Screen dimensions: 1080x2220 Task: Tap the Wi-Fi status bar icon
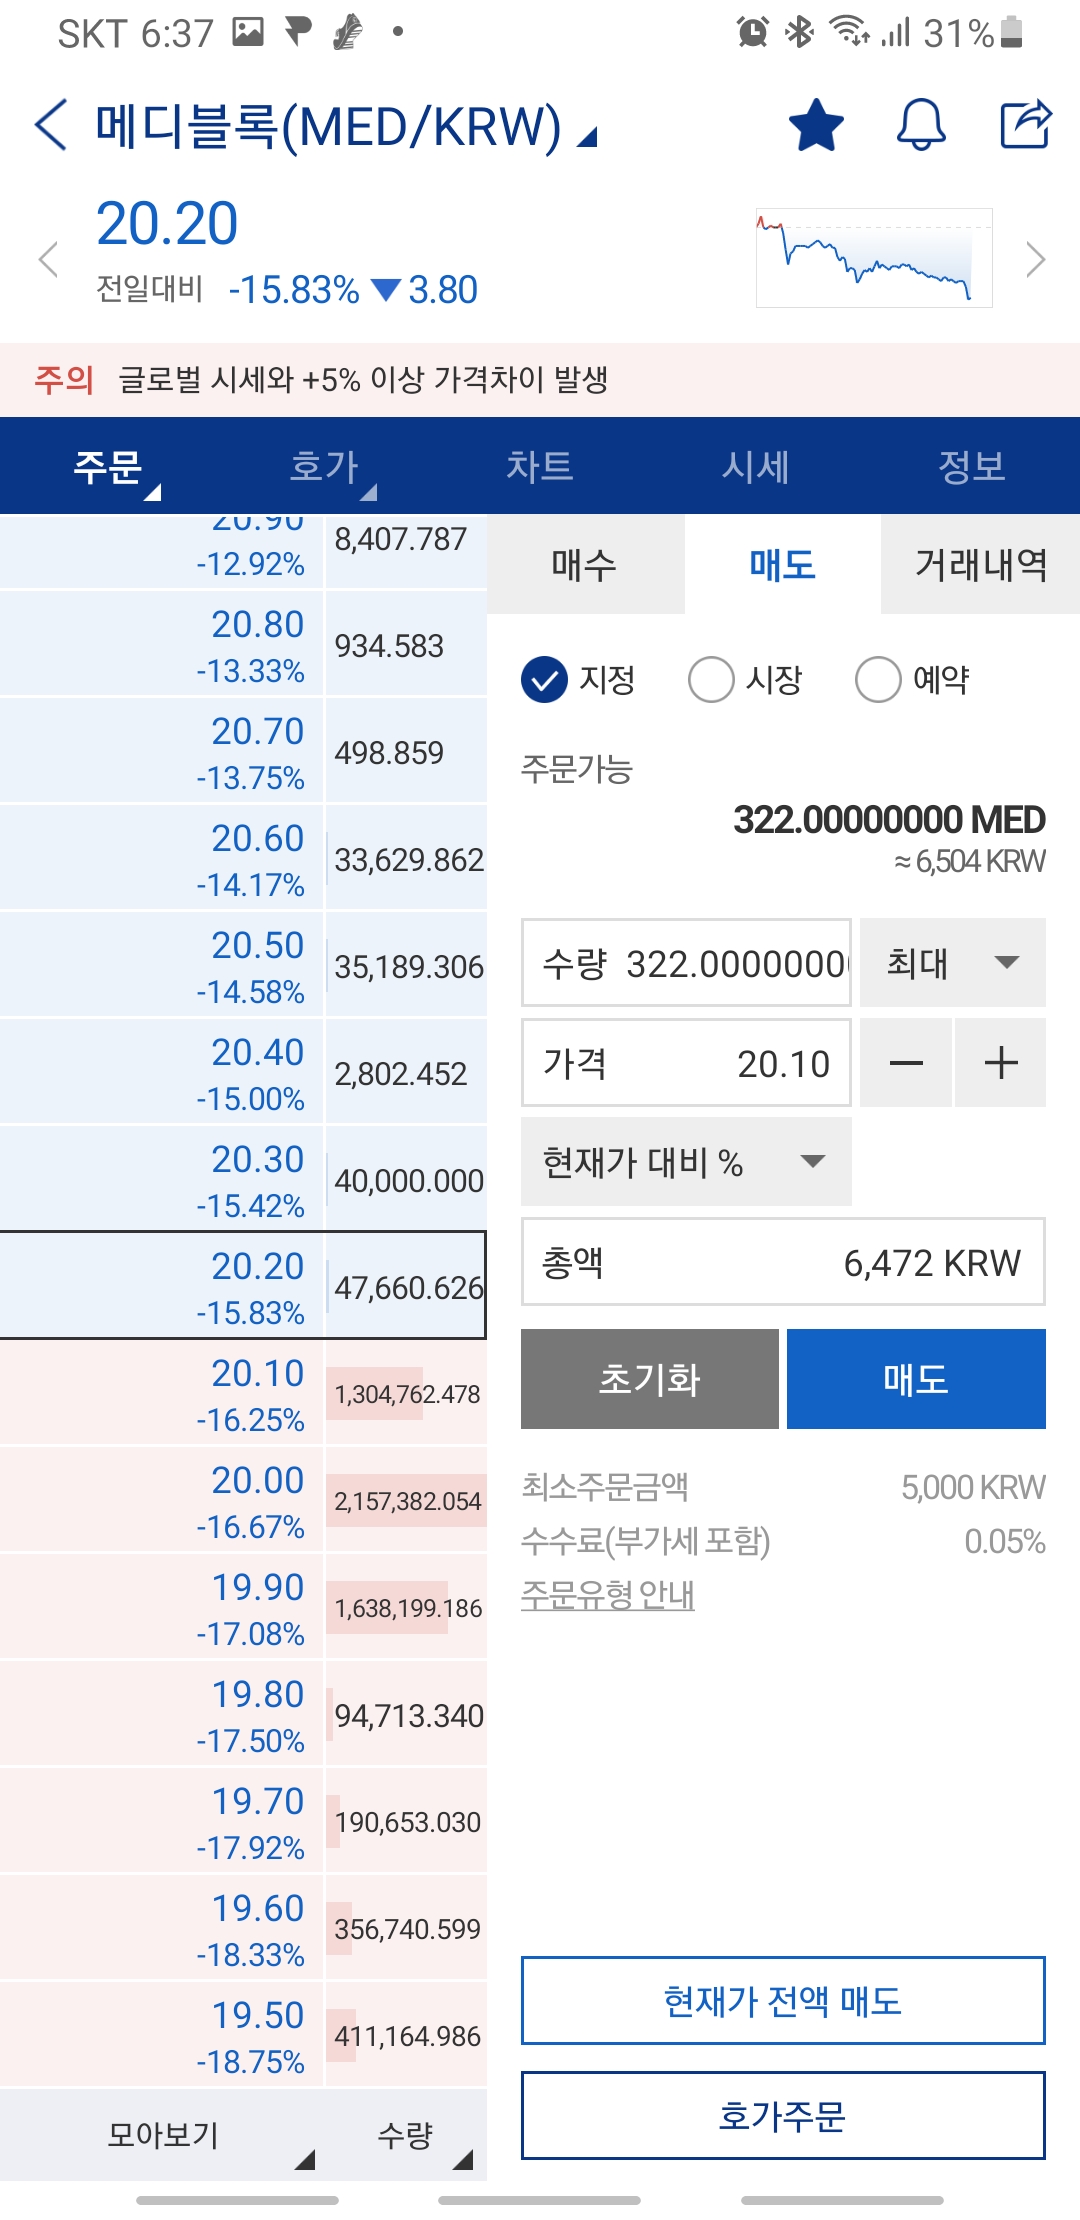(850, 32)
